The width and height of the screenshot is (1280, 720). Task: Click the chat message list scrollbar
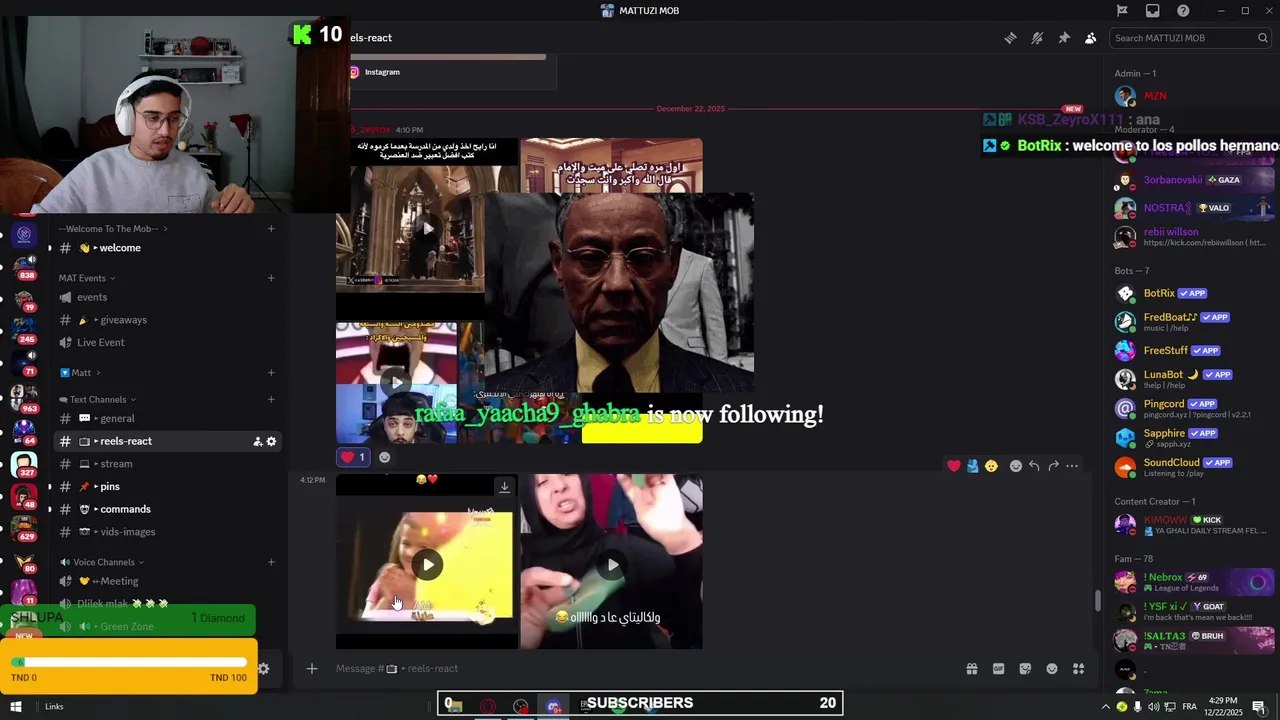point(1098,601)
